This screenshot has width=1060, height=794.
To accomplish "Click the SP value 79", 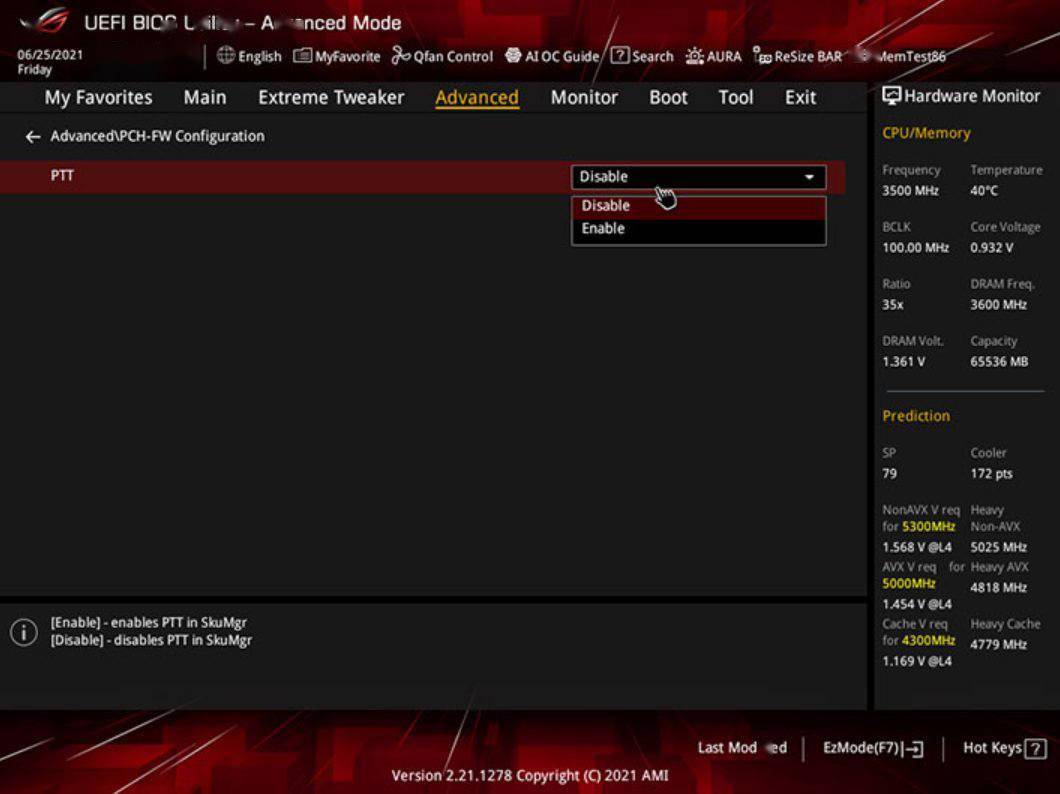I will pos(890,474).
